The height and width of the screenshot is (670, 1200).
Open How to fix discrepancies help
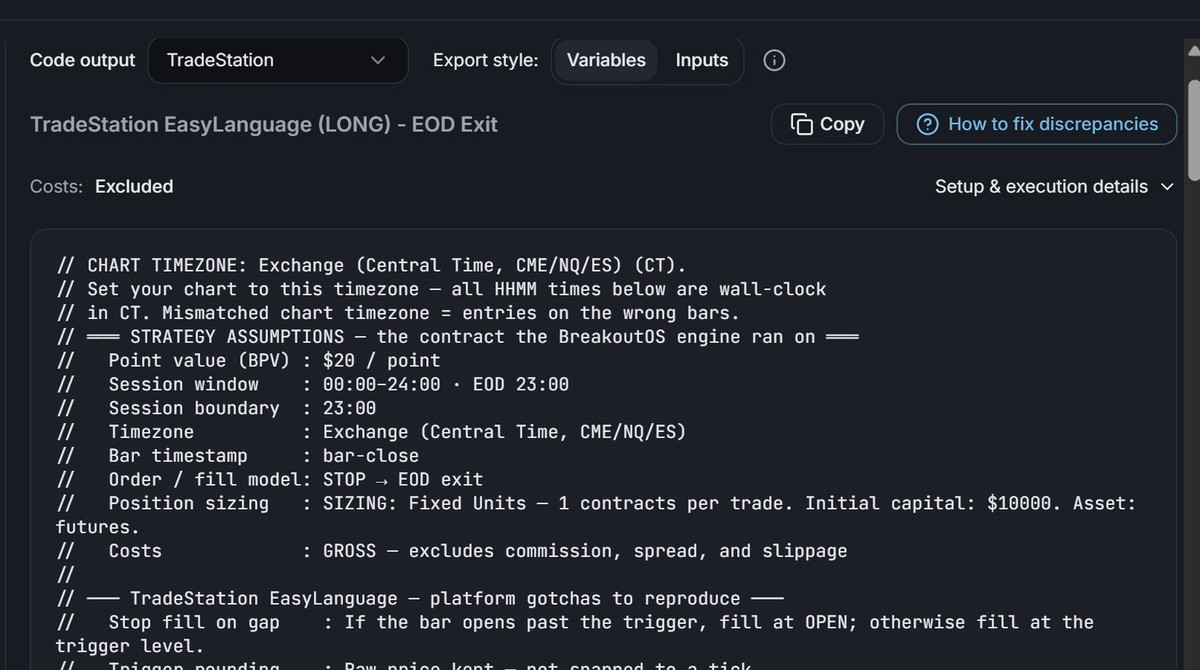click(x=1037, y=124)
